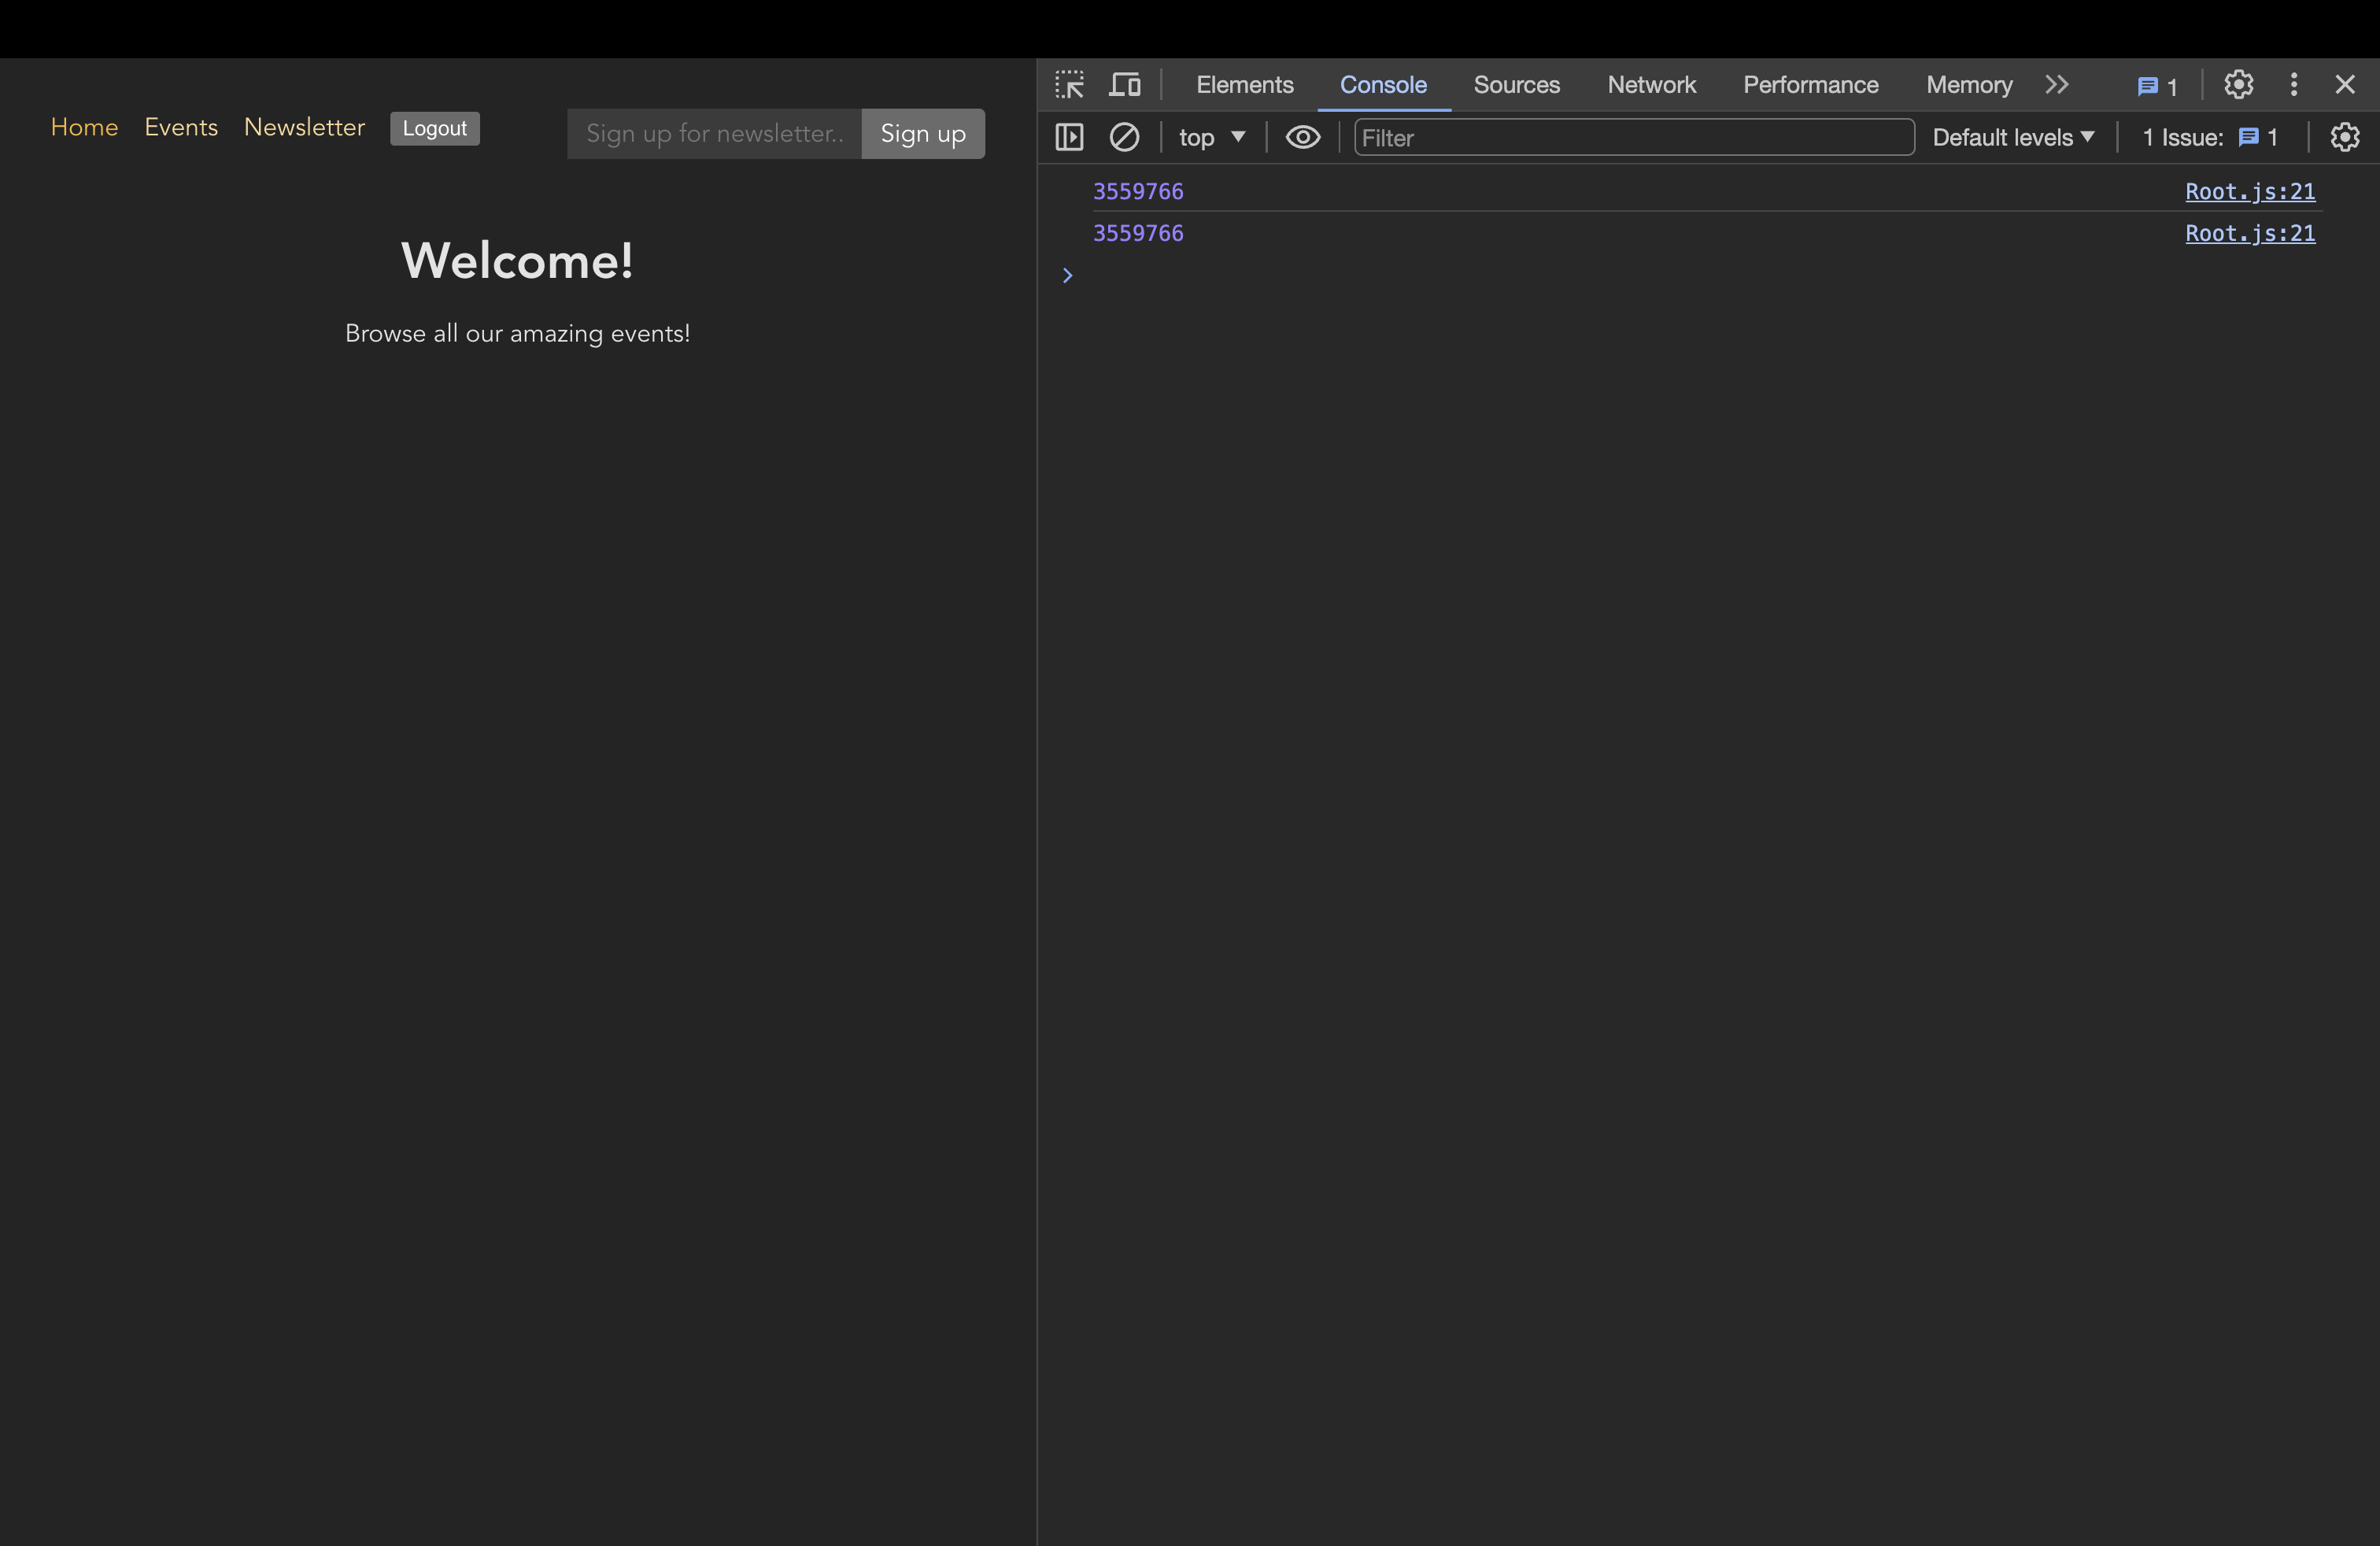Click the newsletter email input field
Screen dimensions: 2380x1546
(x=714, y=134)
